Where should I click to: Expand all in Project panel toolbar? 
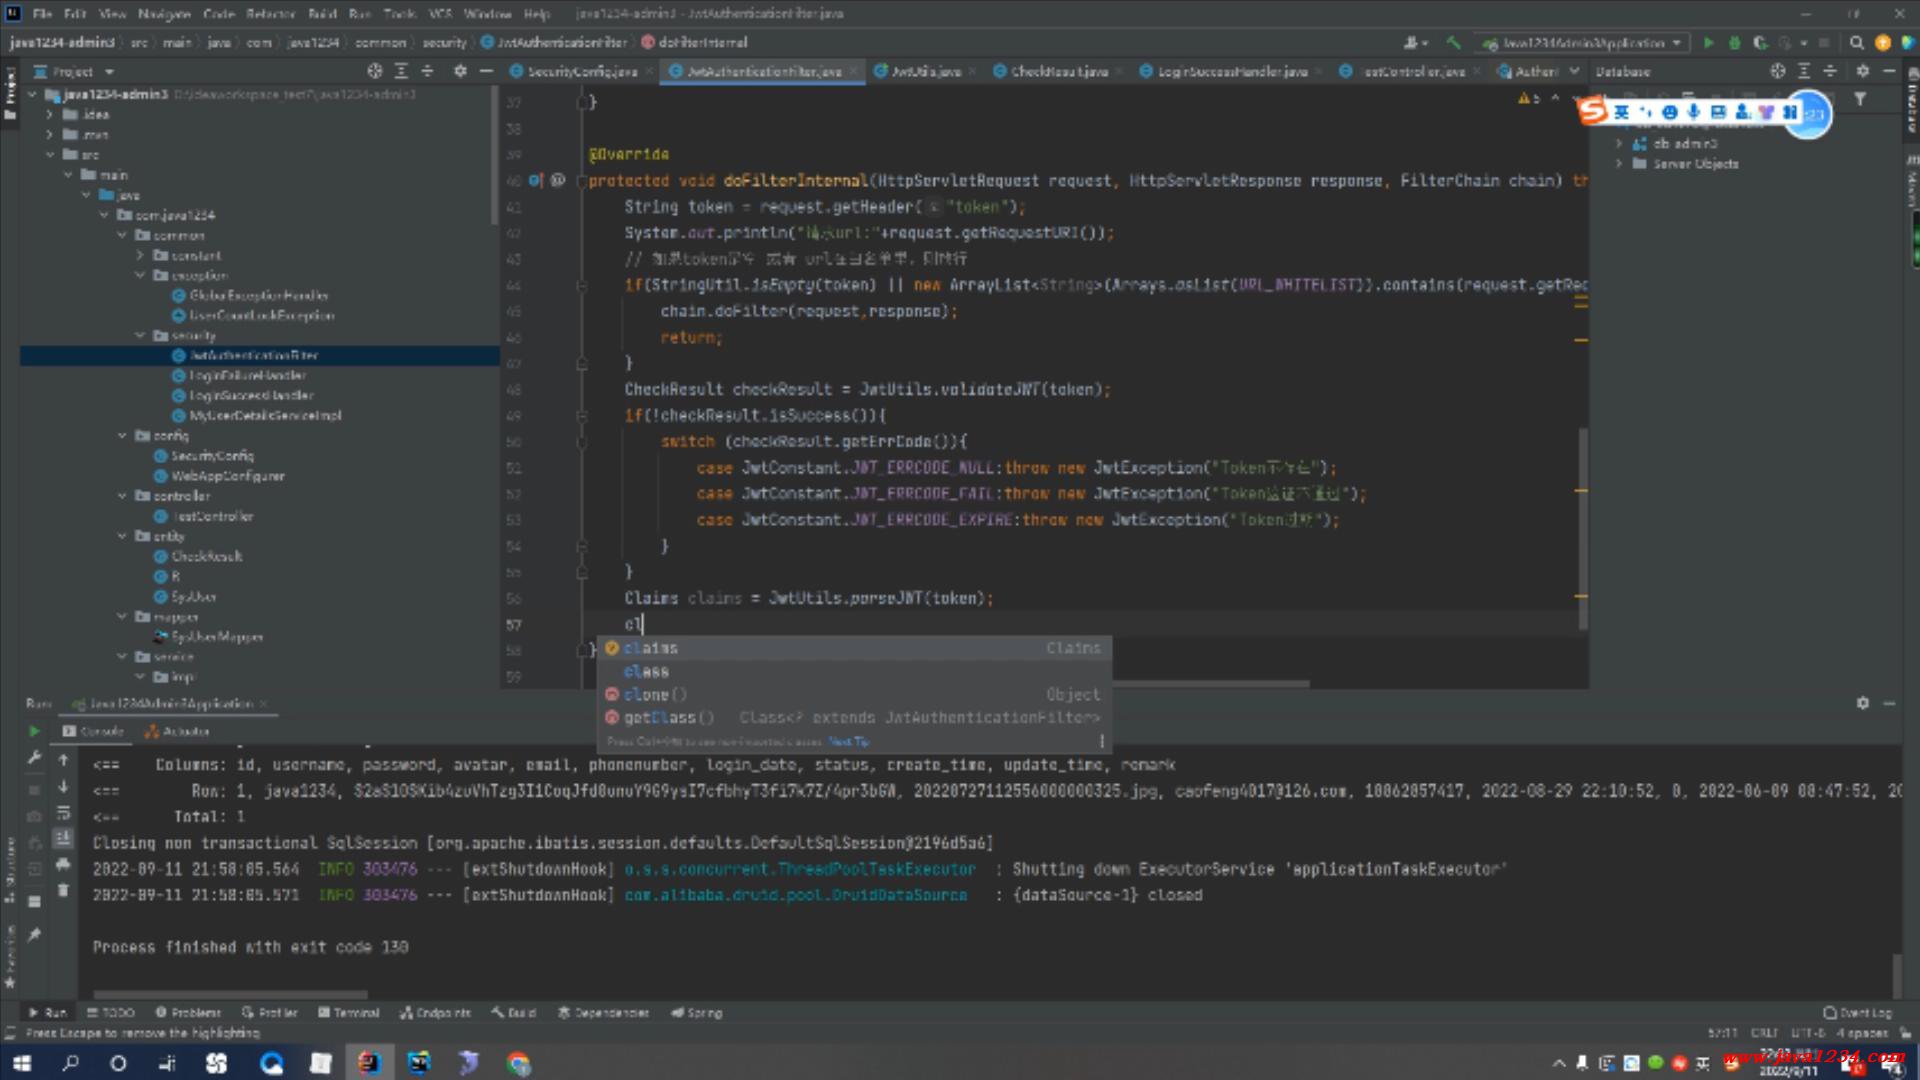click(401, 71)
